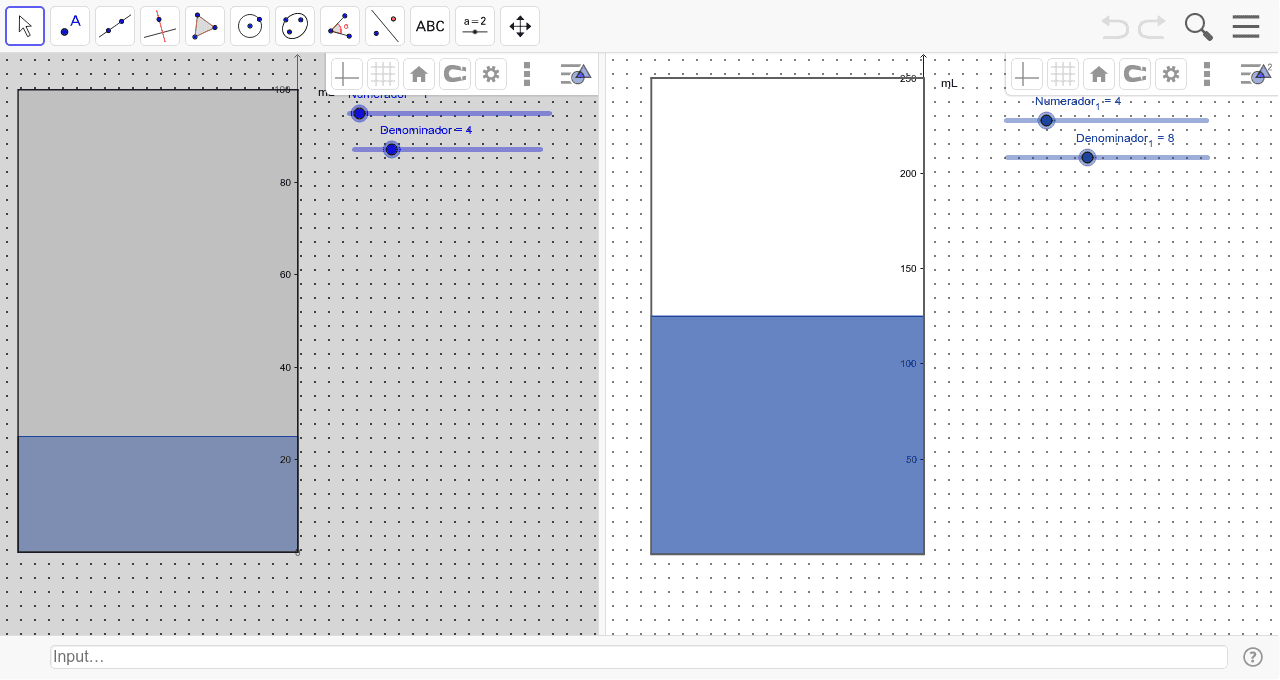Click the Denominador₁ = 8 slider
1280x680 pixels.
coord(1107,158)
